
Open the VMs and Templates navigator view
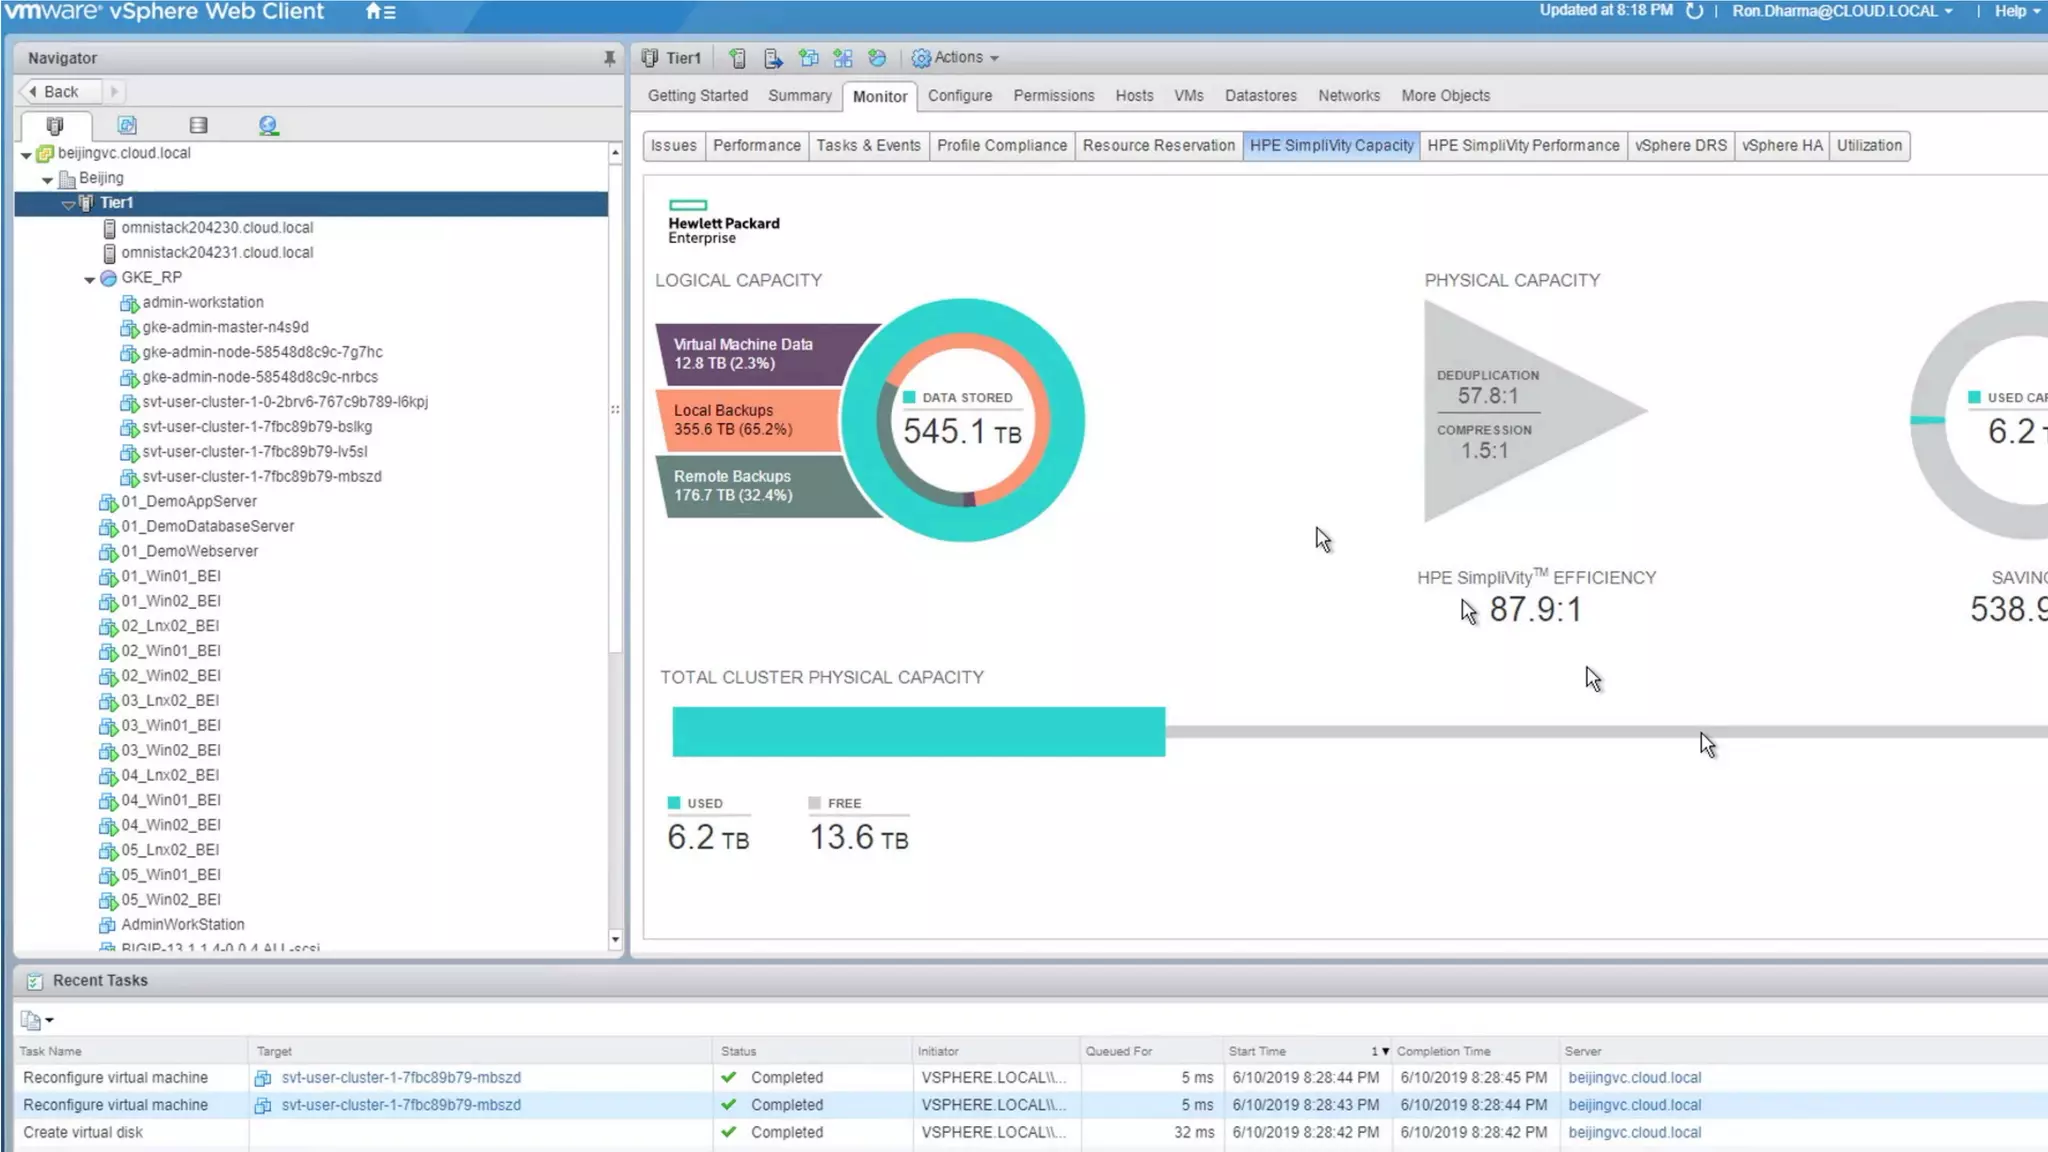click(127, 125)
